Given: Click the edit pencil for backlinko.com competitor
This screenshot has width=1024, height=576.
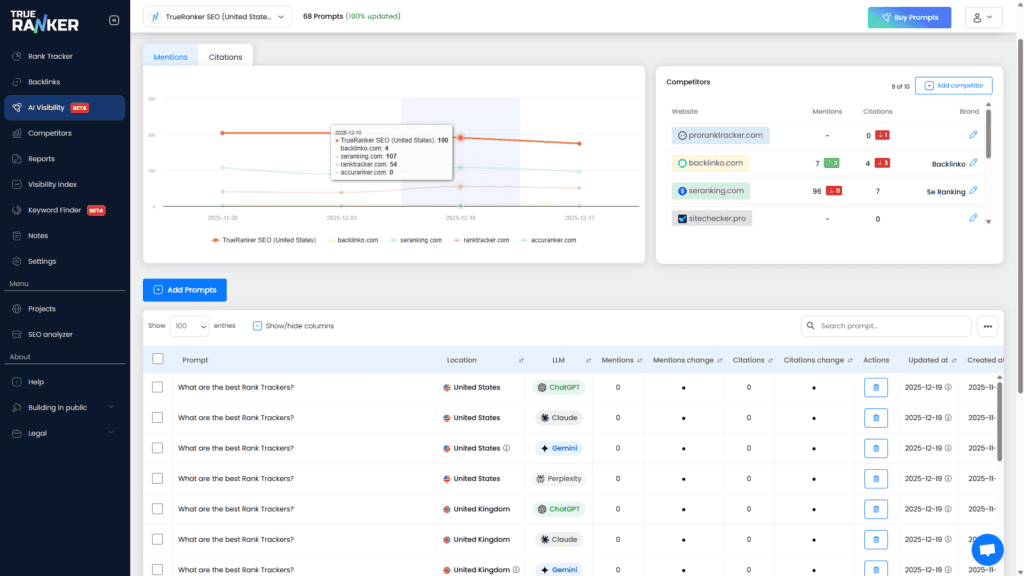Looking at the screenshot, I should tap(973, 163).
